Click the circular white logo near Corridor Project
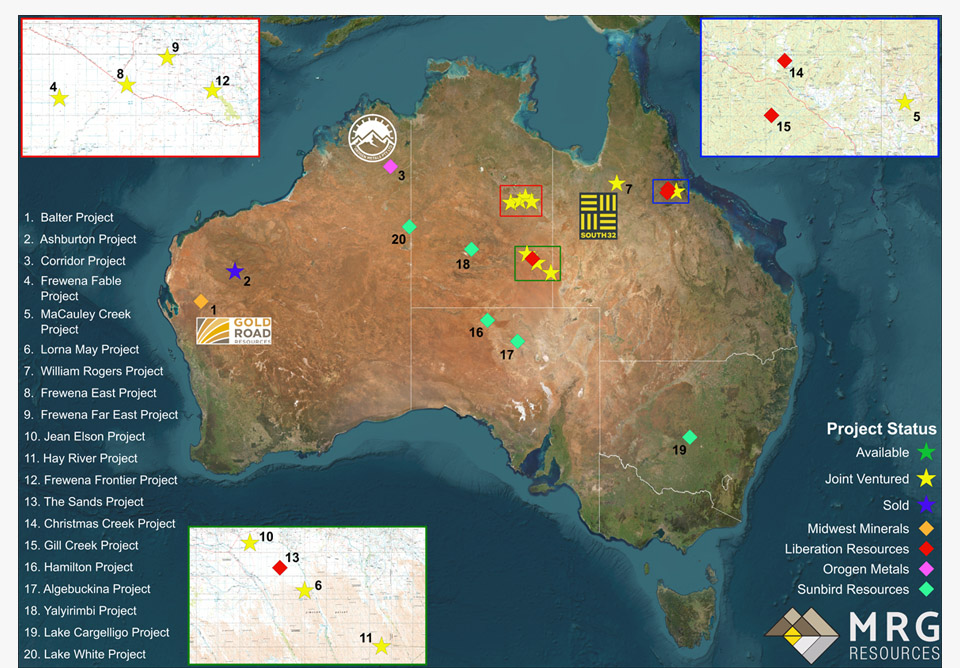This screenshot has height=668, width=960. 372,138
